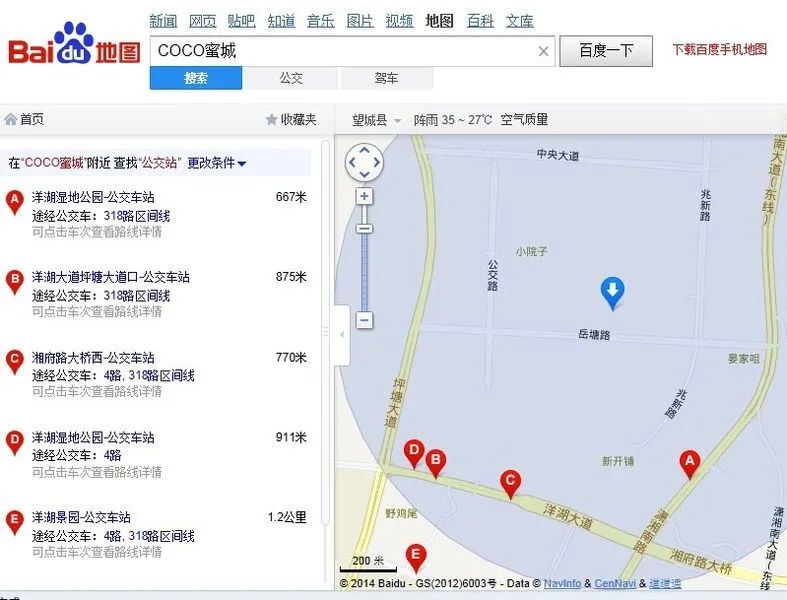Click 4路 under result D
The width and height of the screenshot is (787, 600).
(x=112, y=455)
